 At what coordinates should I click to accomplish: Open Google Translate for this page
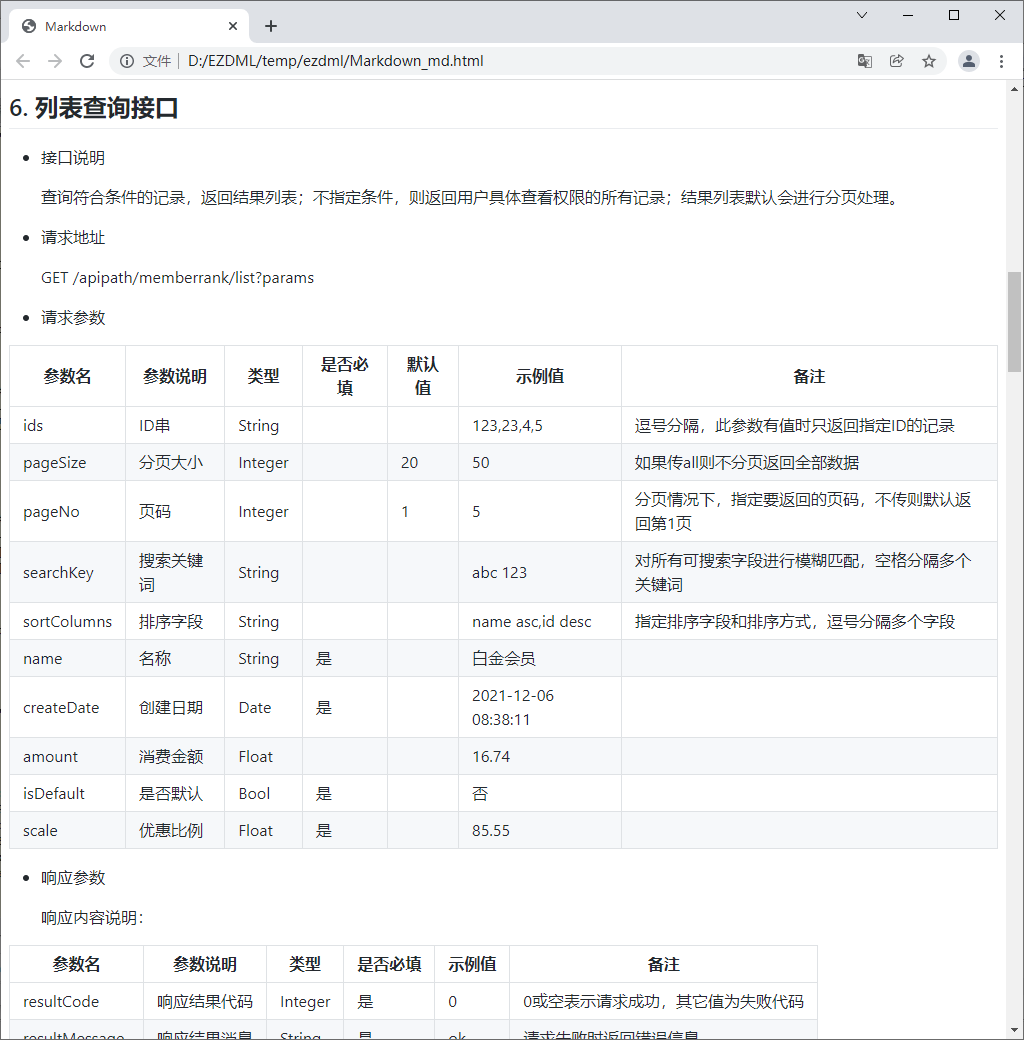[x=864, y=61]
